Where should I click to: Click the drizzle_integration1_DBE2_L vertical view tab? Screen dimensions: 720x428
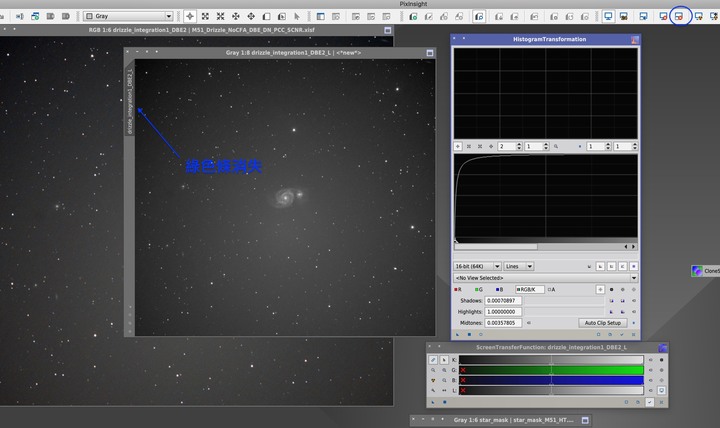[x=129, y=101]
